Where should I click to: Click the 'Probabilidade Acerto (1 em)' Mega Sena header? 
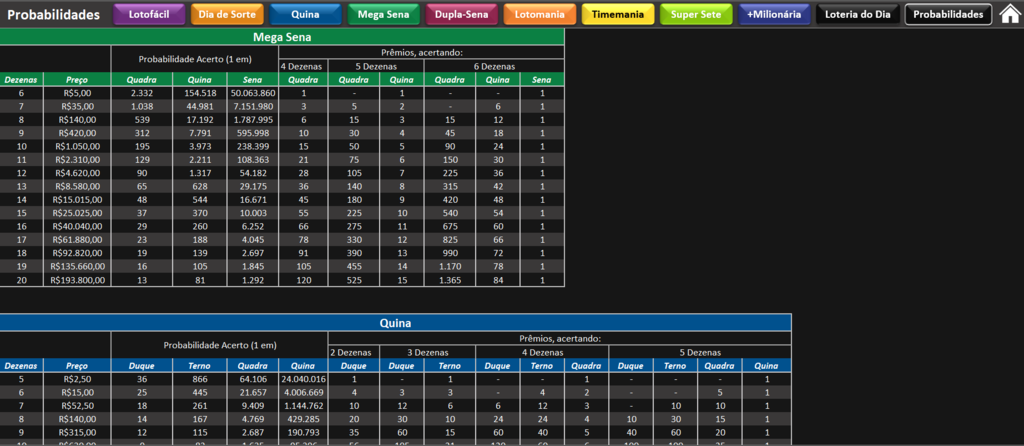coord(195,59)
